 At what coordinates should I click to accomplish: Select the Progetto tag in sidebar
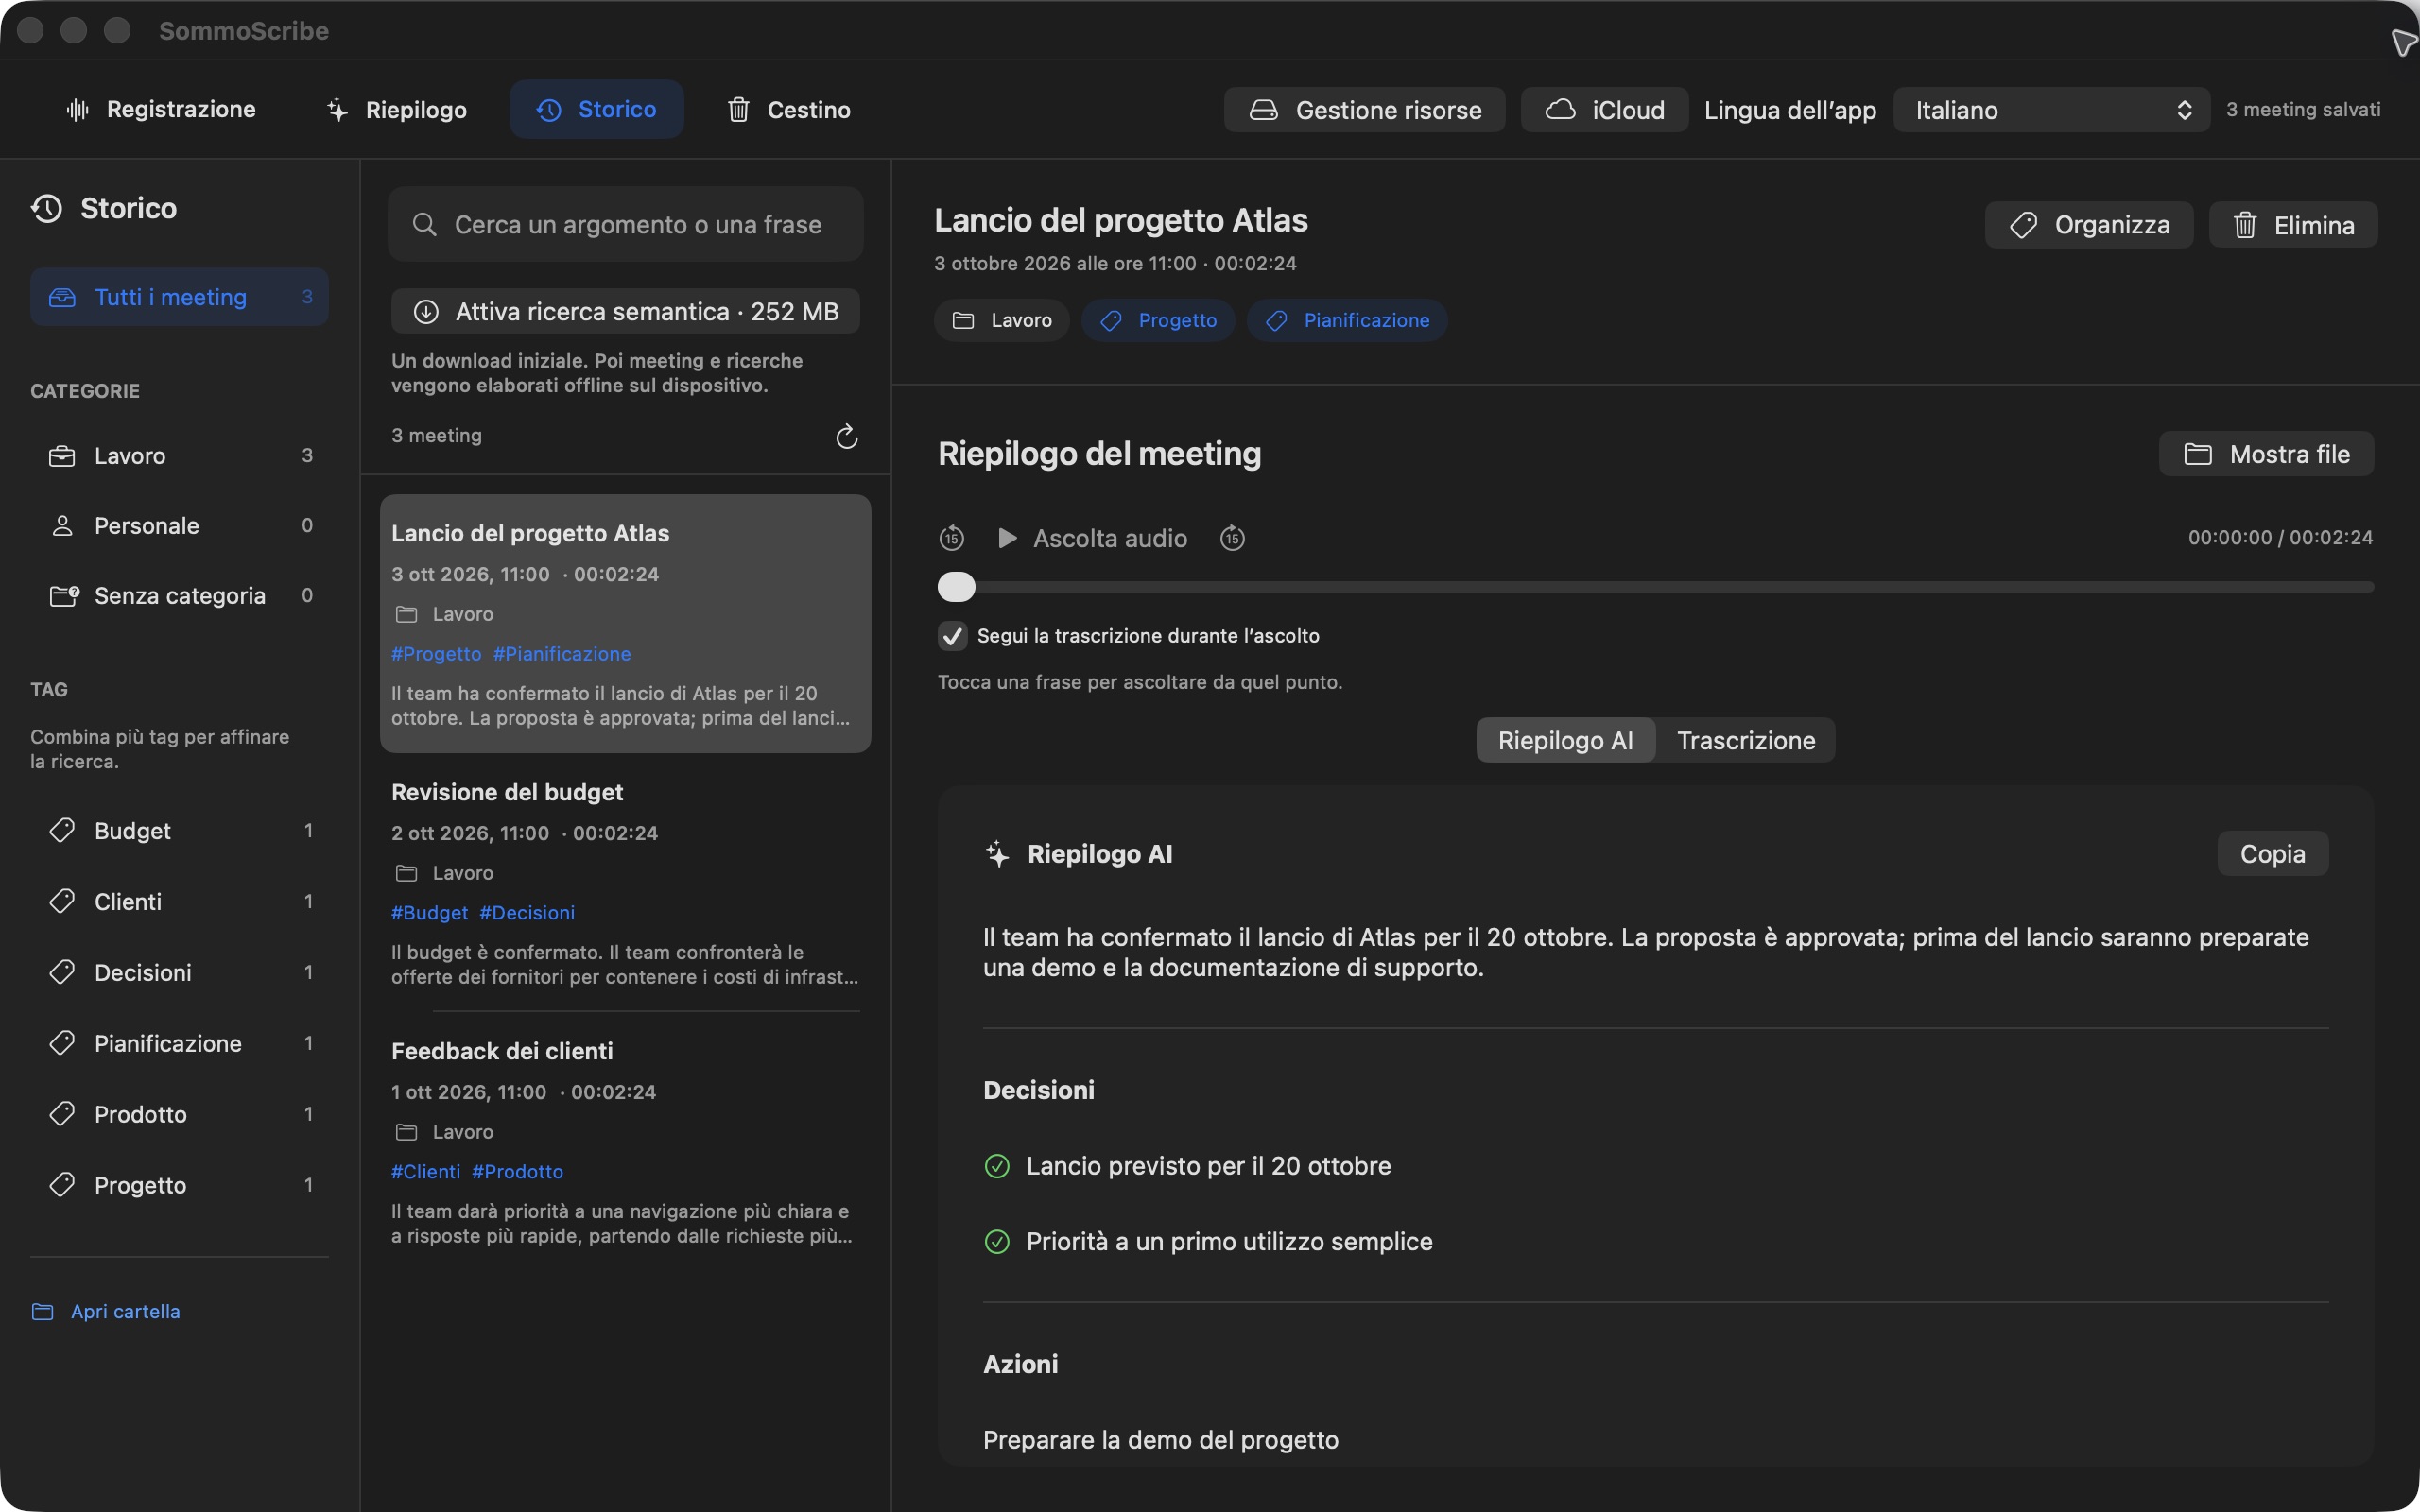tap(179, 1185)
